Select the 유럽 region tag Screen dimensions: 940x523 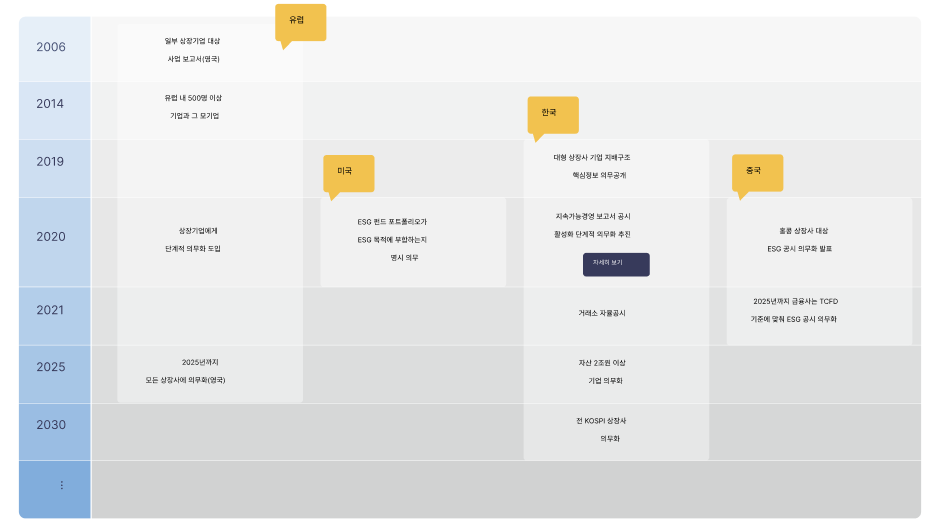coord(300,22)
